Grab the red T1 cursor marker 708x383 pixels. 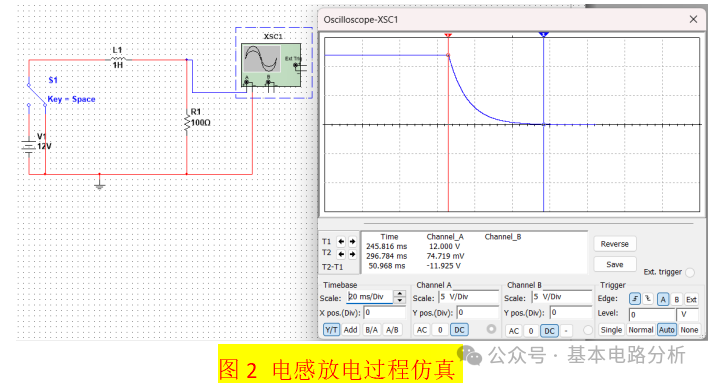[x=448, y=35]
